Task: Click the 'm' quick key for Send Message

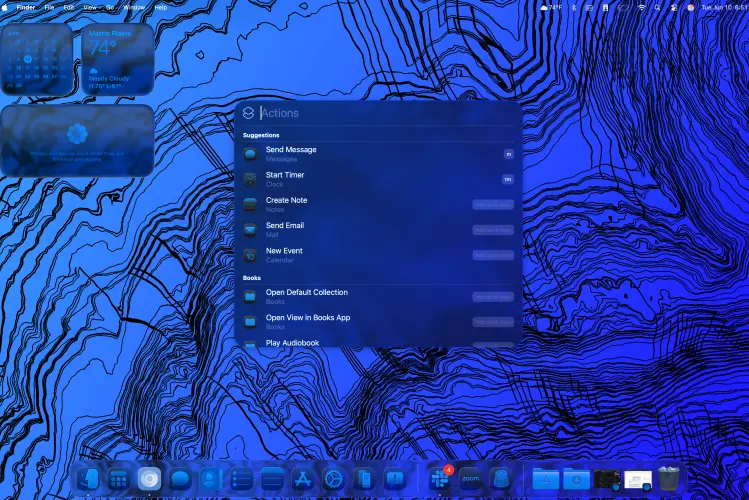Action: (509, 154)
